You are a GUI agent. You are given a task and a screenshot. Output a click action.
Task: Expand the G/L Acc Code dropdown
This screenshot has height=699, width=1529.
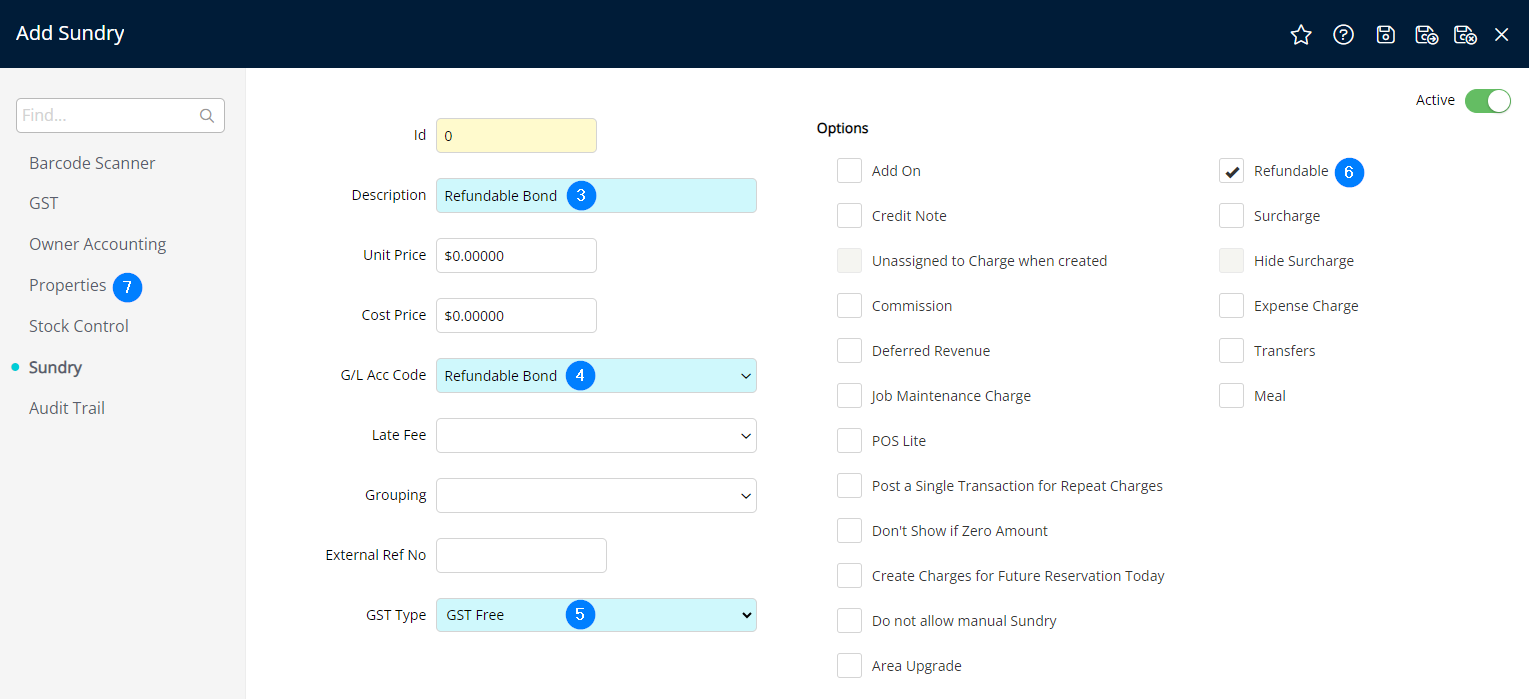click(744, 376)
